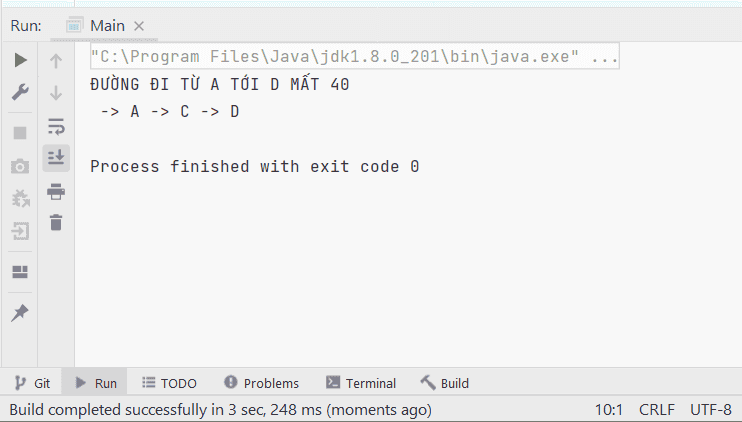Clear the console with the trash icon
The height and width of the screenshot is (422, 742).
[x=56, y=222]
